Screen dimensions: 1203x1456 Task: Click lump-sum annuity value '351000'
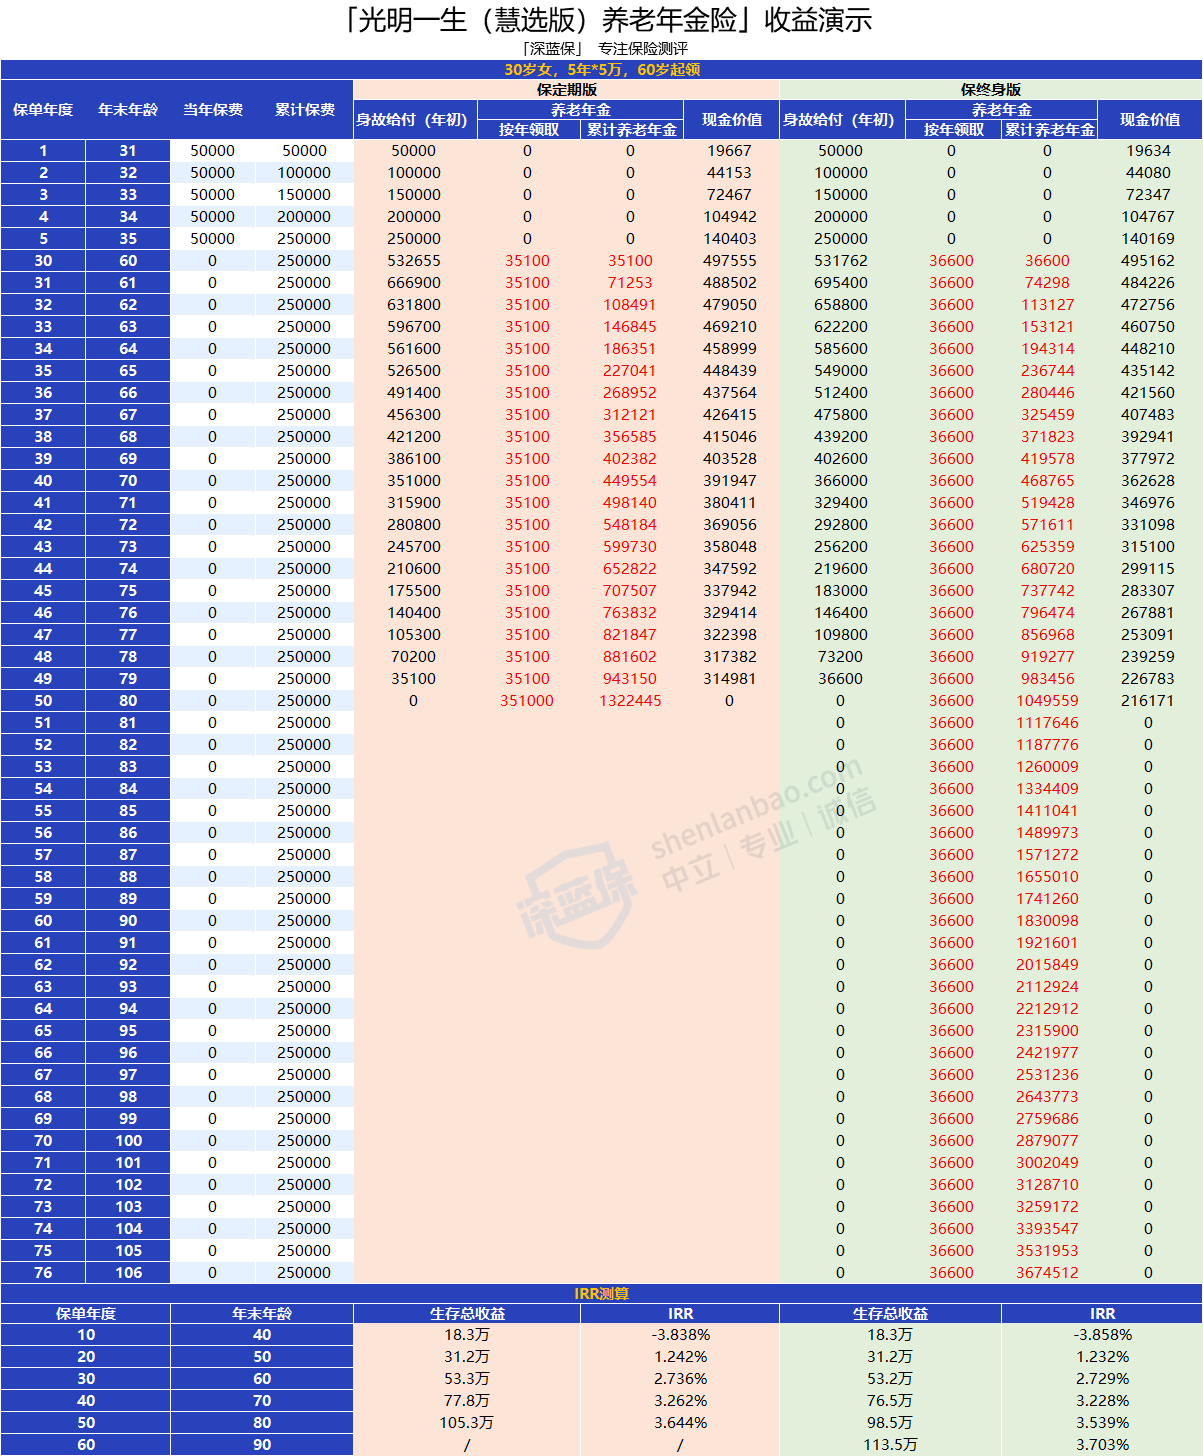point(527,701)
